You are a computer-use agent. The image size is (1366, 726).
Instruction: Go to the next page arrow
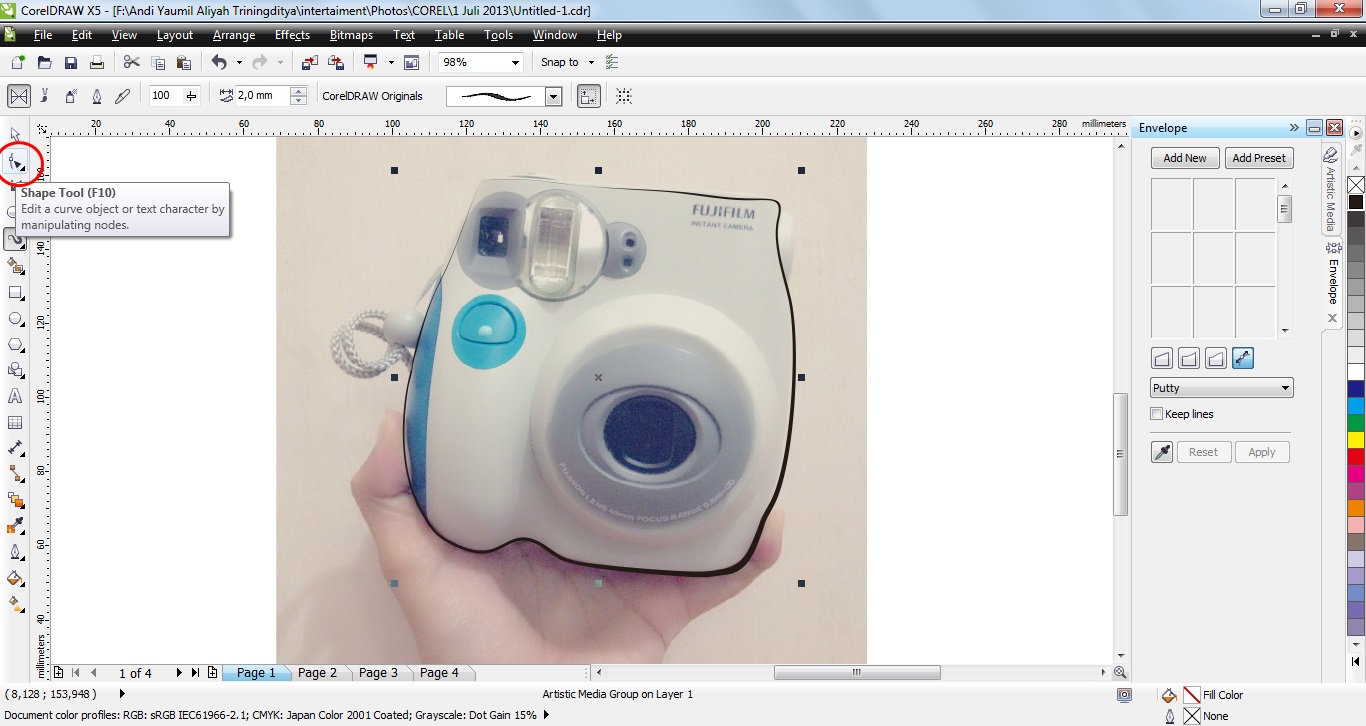click(179, 673)
